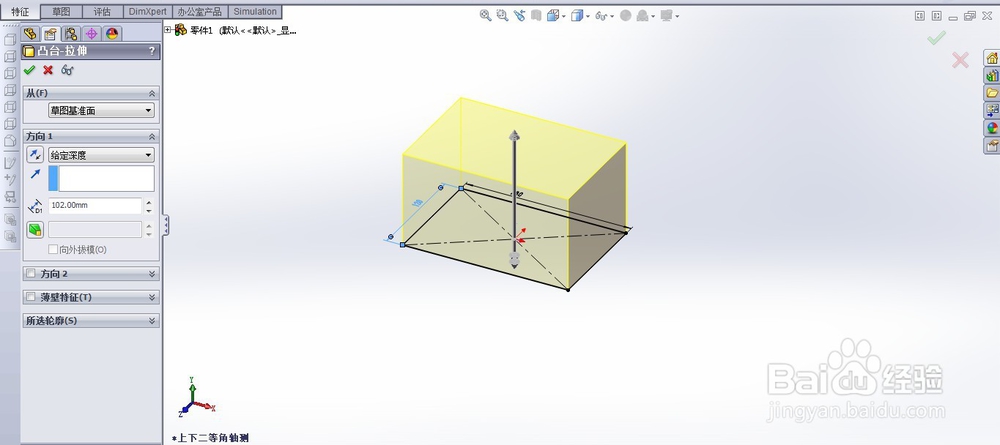Click the 102.00mm depth input field
The image size is (1000, 445).
coord(95,205)
